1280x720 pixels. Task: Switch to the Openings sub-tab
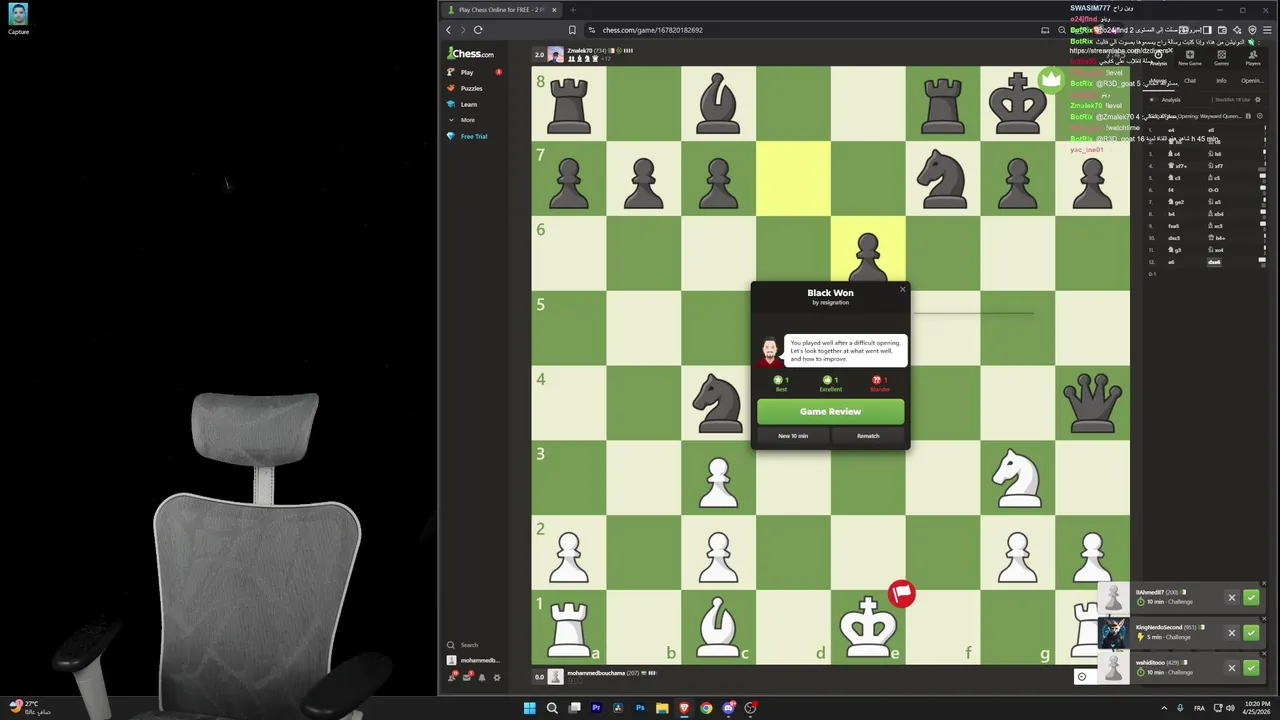pos(1252,81)
